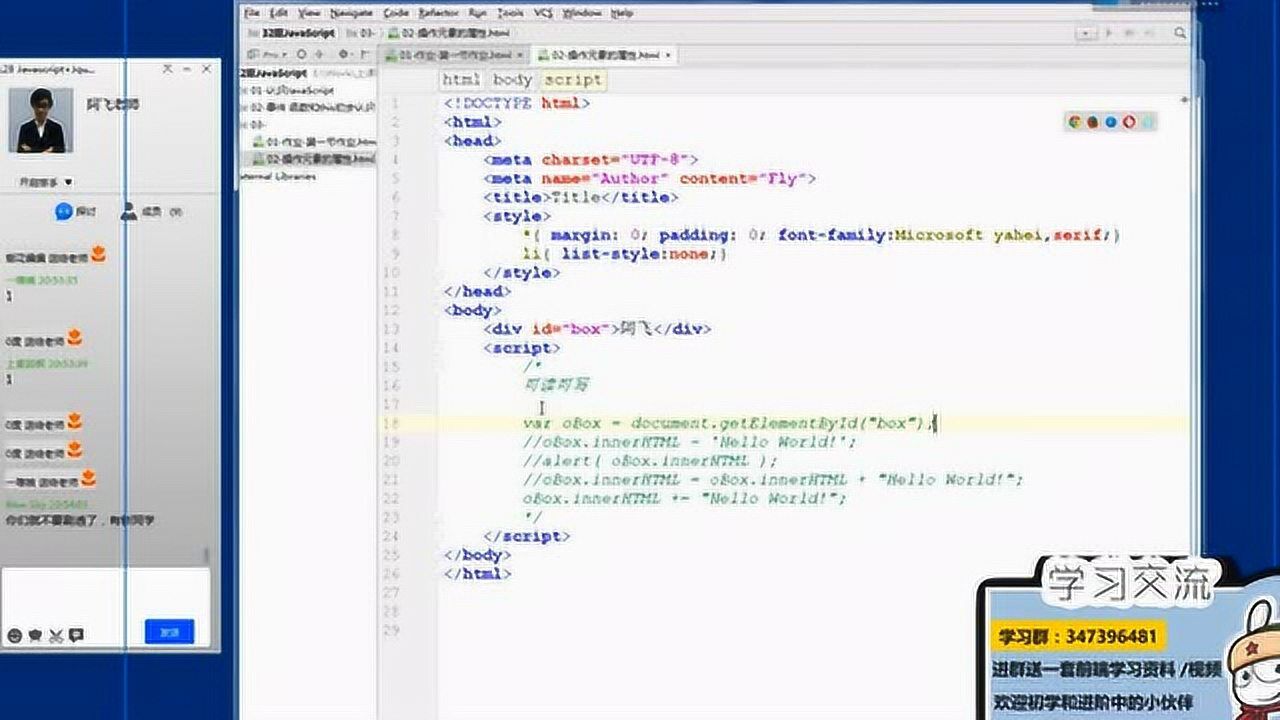Click the pin icon in chat title bar
1280x720 pixels.
(168, 69)
